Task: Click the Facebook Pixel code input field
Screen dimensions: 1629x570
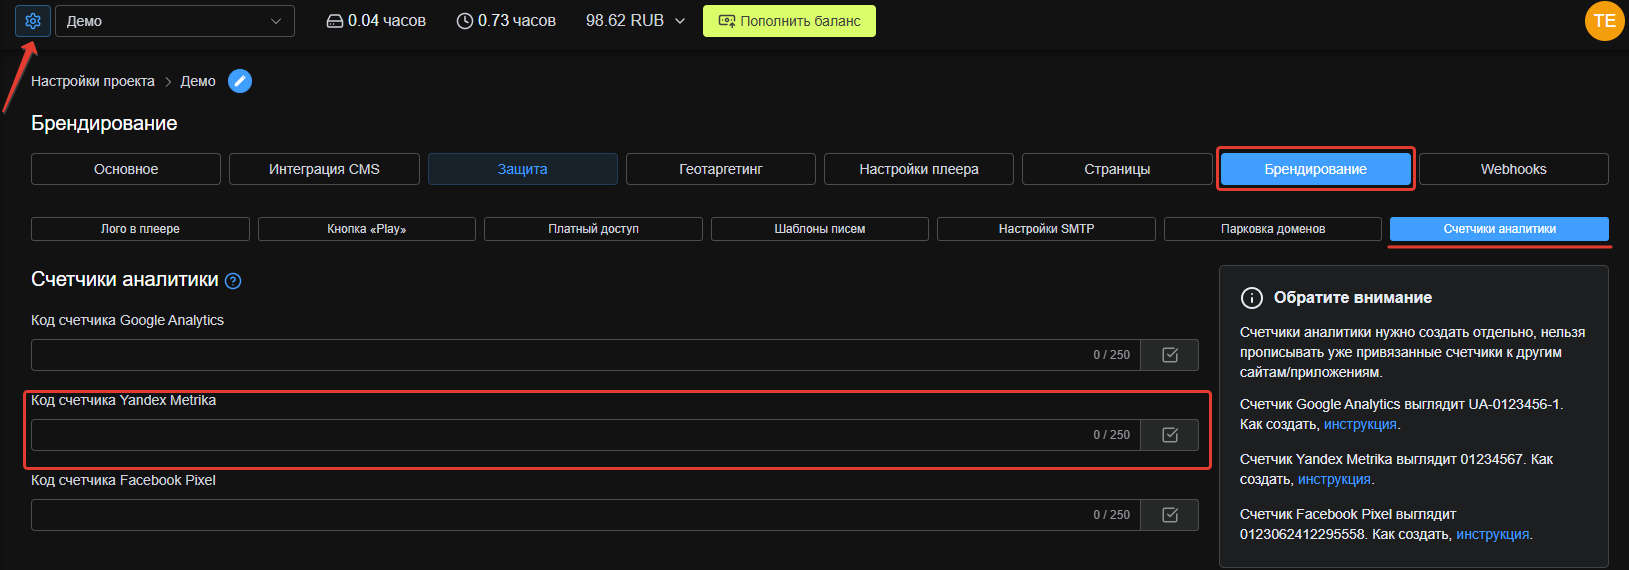Action: click(585, 515)
